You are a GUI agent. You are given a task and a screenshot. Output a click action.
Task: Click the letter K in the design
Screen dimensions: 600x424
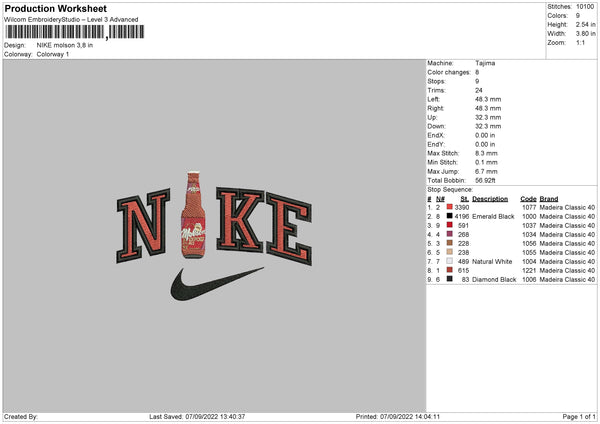click(x=240, y=219)
